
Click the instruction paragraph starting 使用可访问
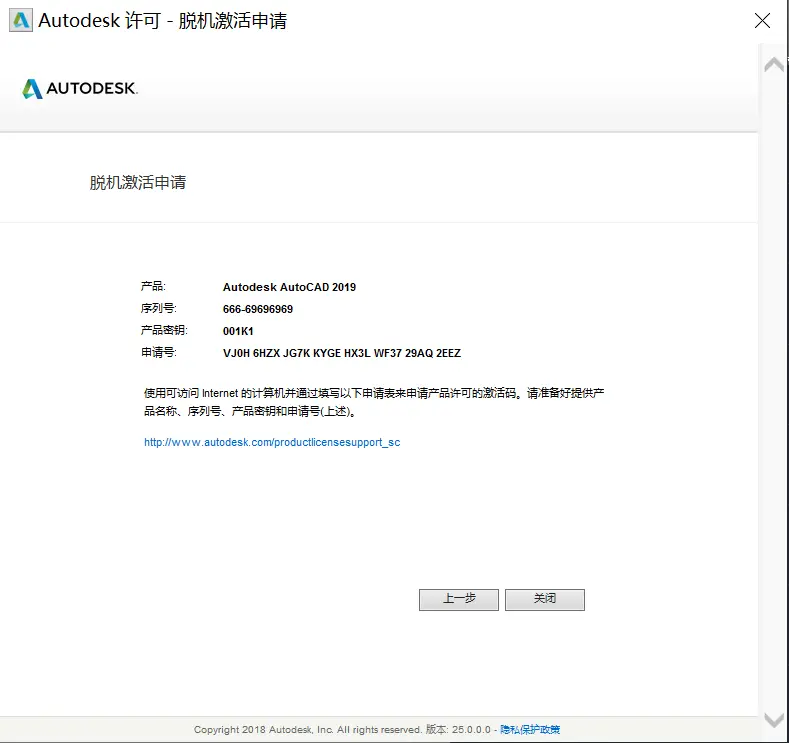point(374,402)
